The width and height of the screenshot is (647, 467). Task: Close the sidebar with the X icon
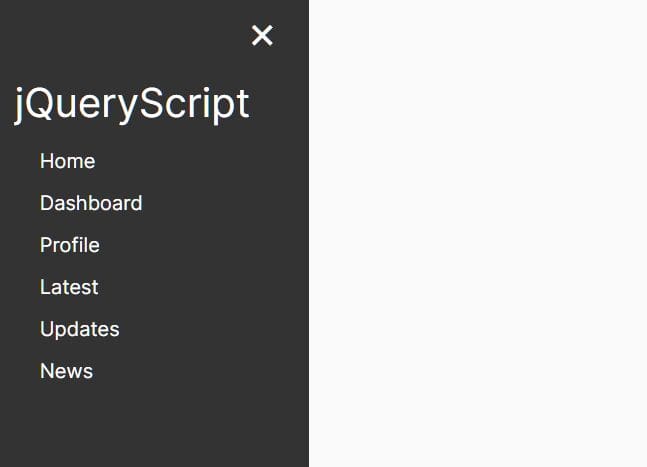coord(262,35)
